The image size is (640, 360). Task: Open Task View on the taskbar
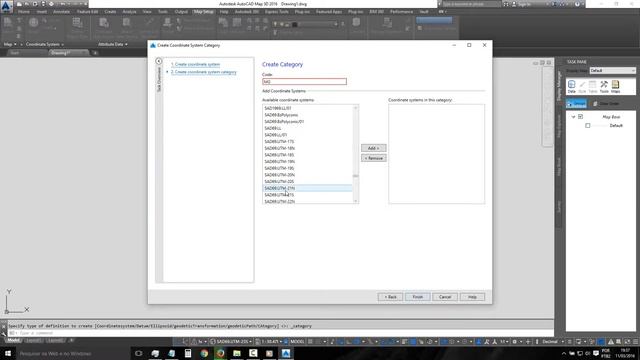pos(139,353)
